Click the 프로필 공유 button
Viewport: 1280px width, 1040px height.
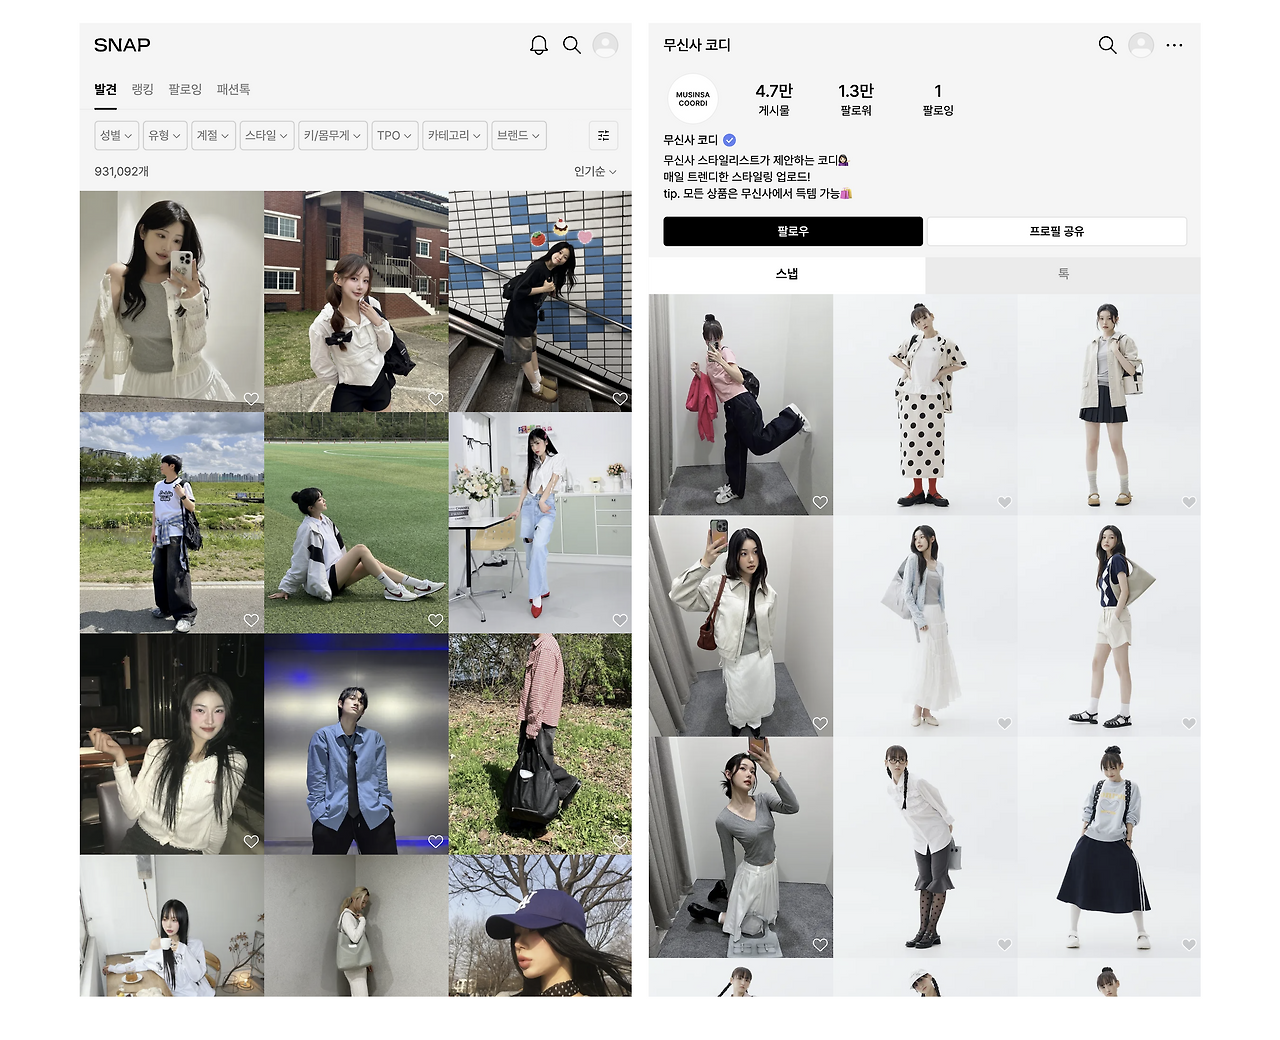click(x=1057, y=231)
